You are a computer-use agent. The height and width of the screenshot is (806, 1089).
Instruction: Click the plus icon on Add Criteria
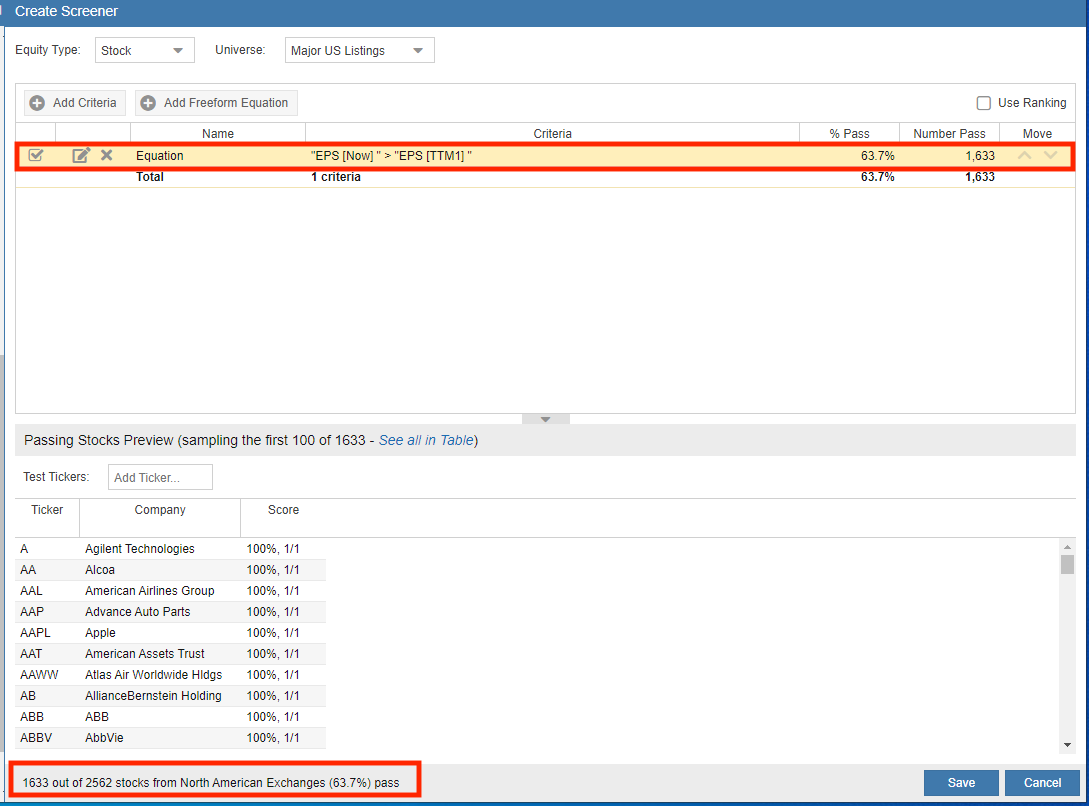coord(37,103)
